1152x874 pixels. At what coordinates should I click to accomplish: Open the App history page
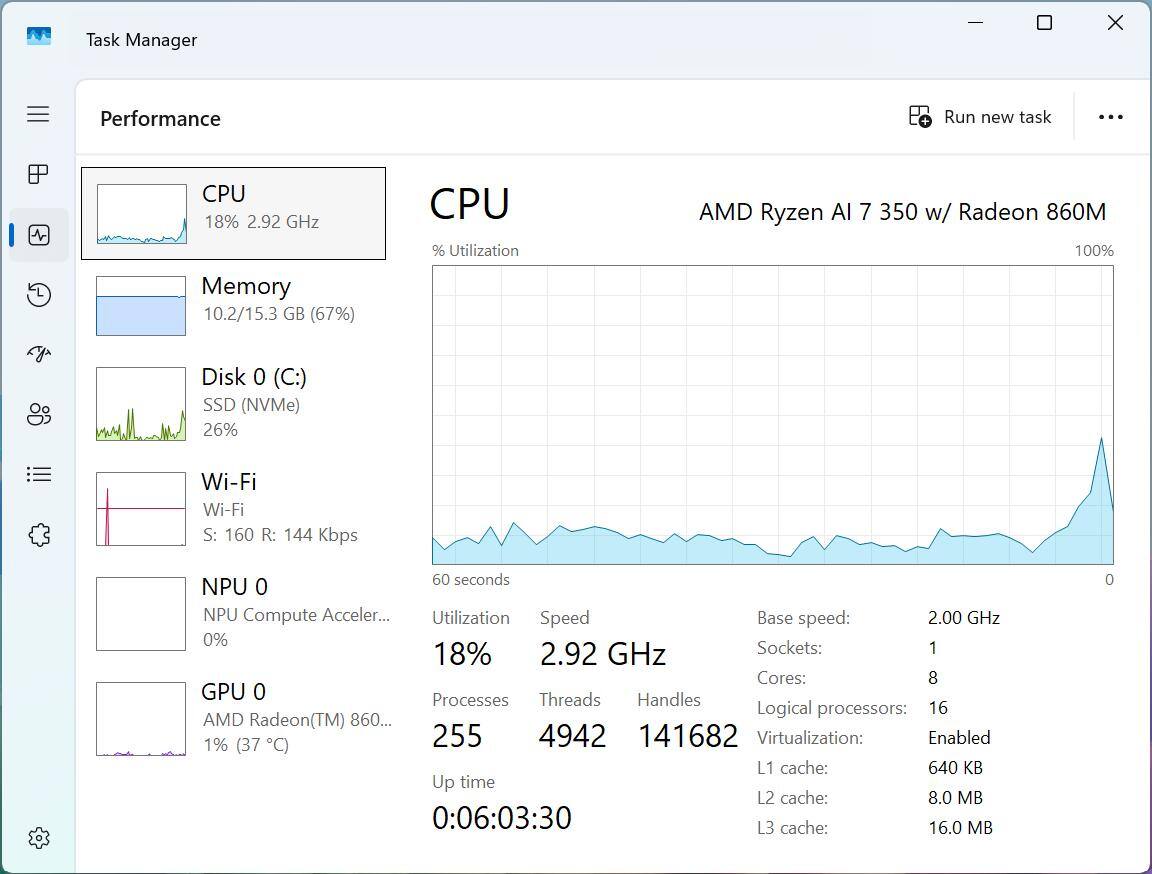point(38,295)
